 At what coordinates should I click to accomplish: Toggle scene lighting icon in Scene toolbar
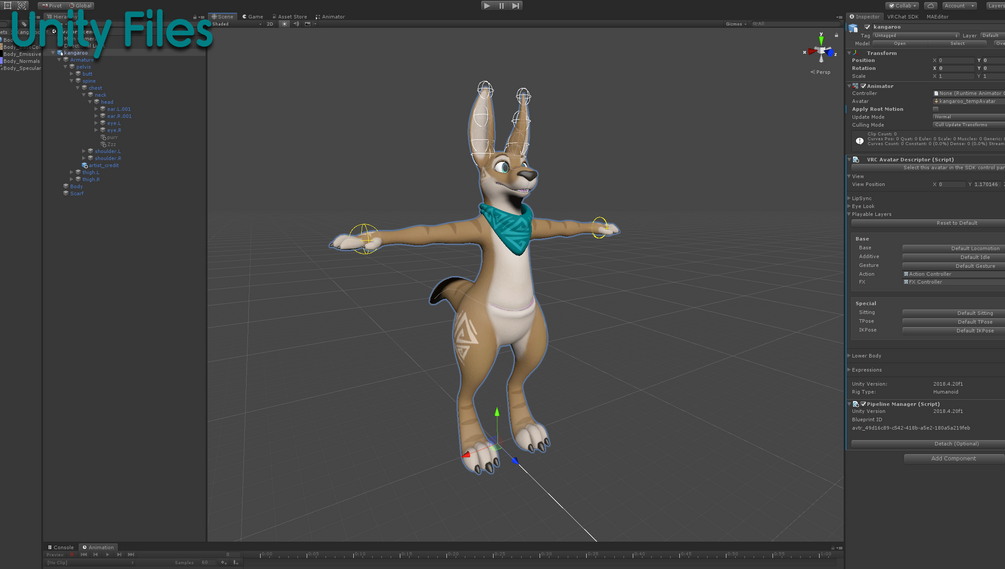point(285,24)
